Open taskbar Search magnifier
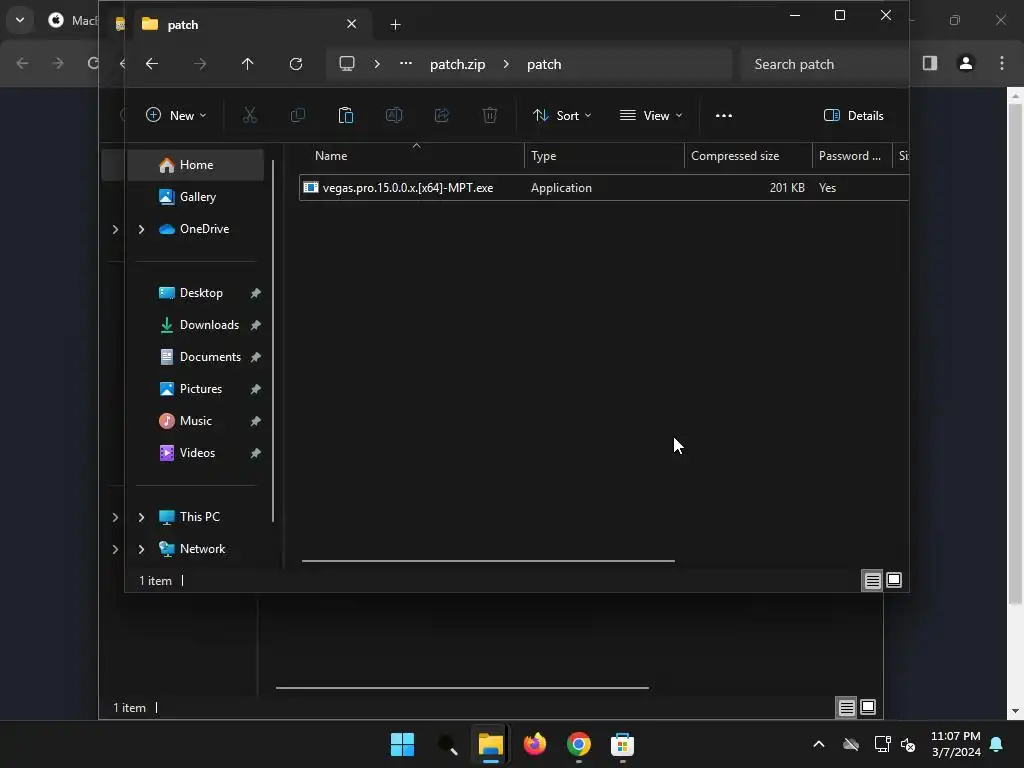 tap(447, 744)
